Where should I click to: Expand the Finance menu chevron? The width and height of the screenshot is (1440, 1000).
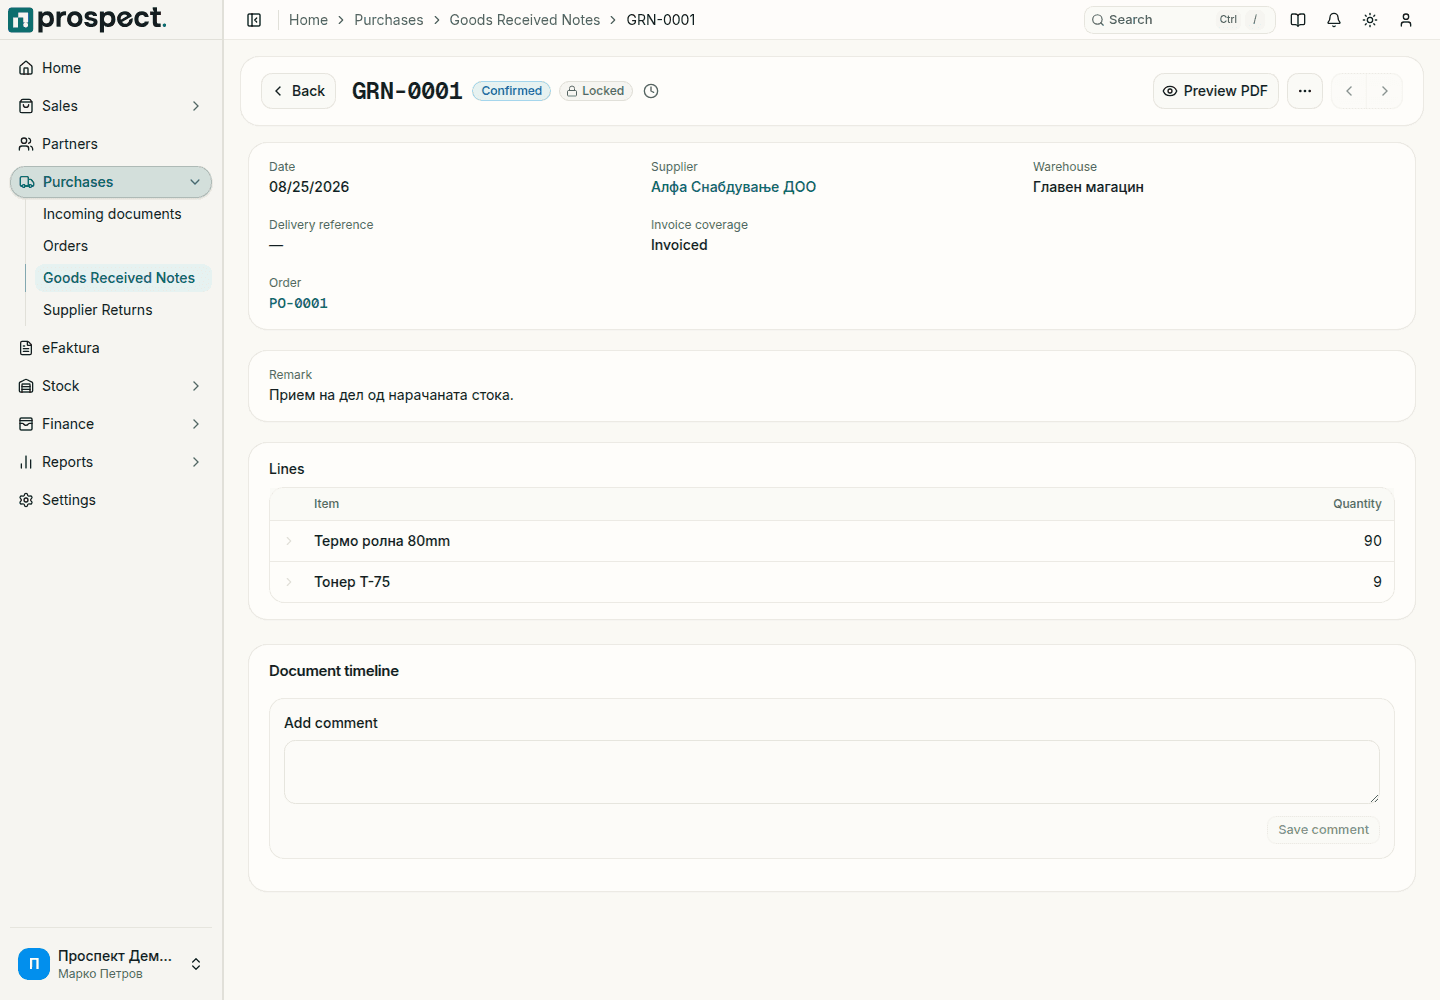point(196,424)
